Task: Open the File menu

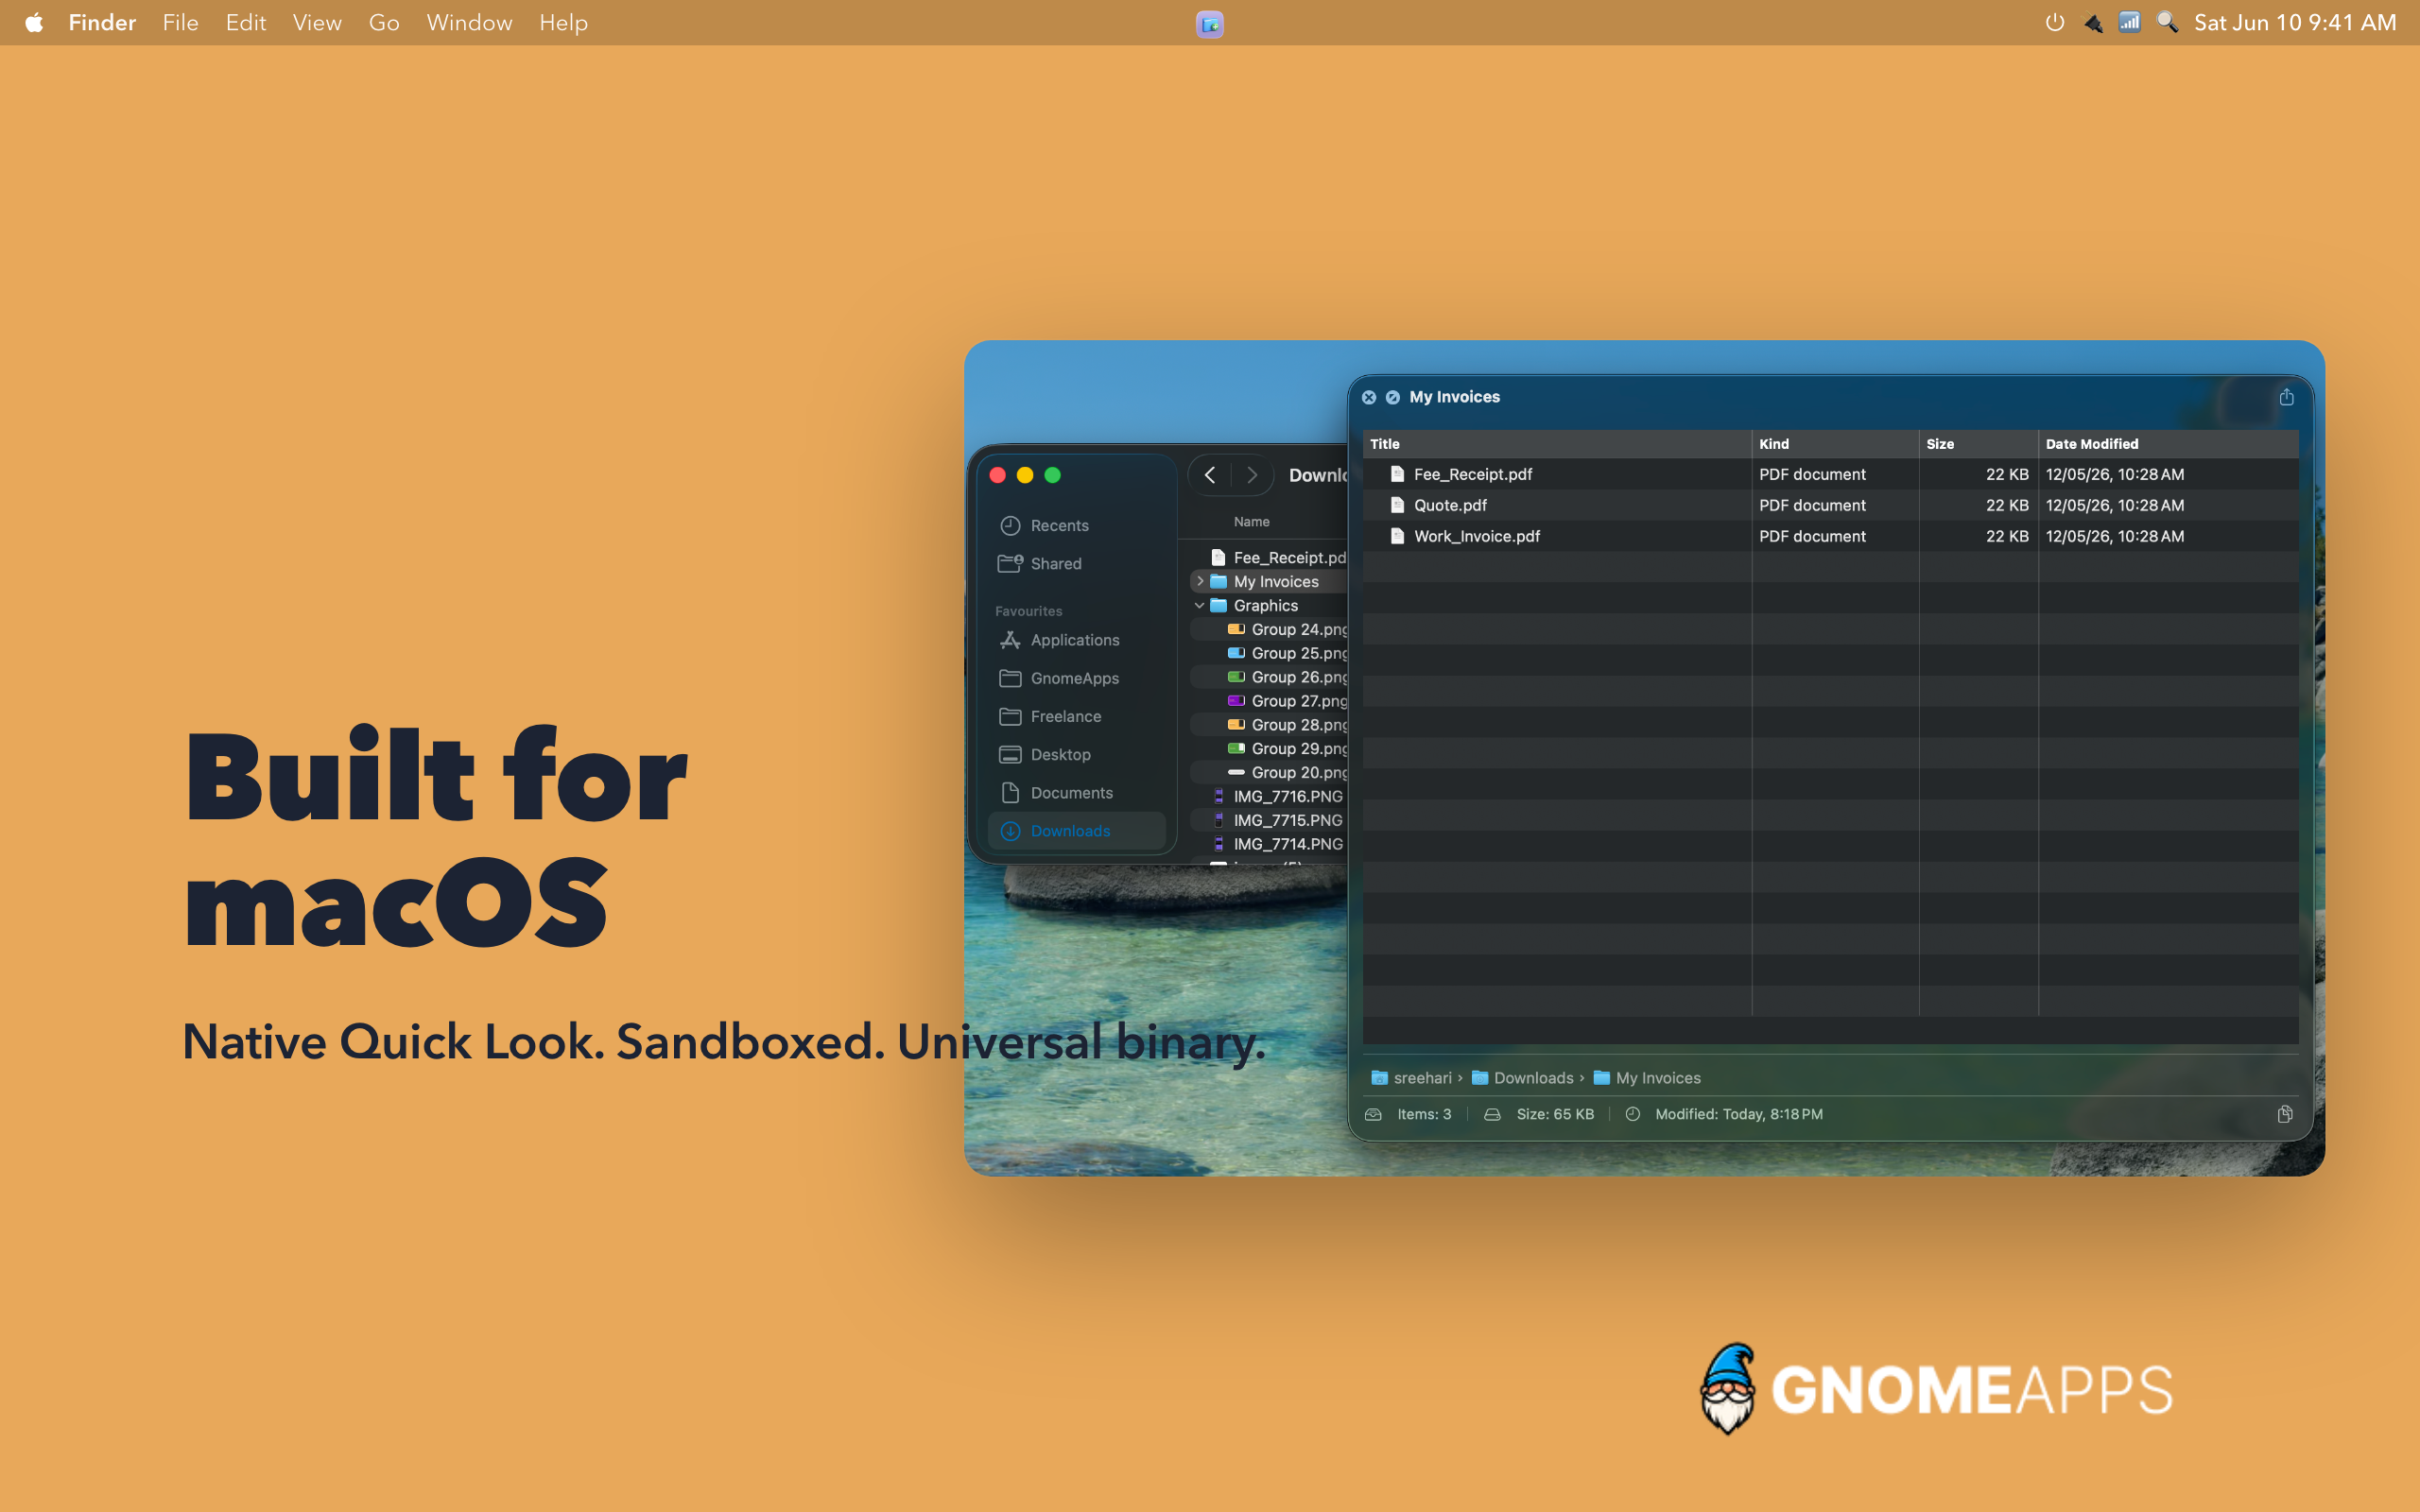Action: pyautogui.click(x=180, y=22)
